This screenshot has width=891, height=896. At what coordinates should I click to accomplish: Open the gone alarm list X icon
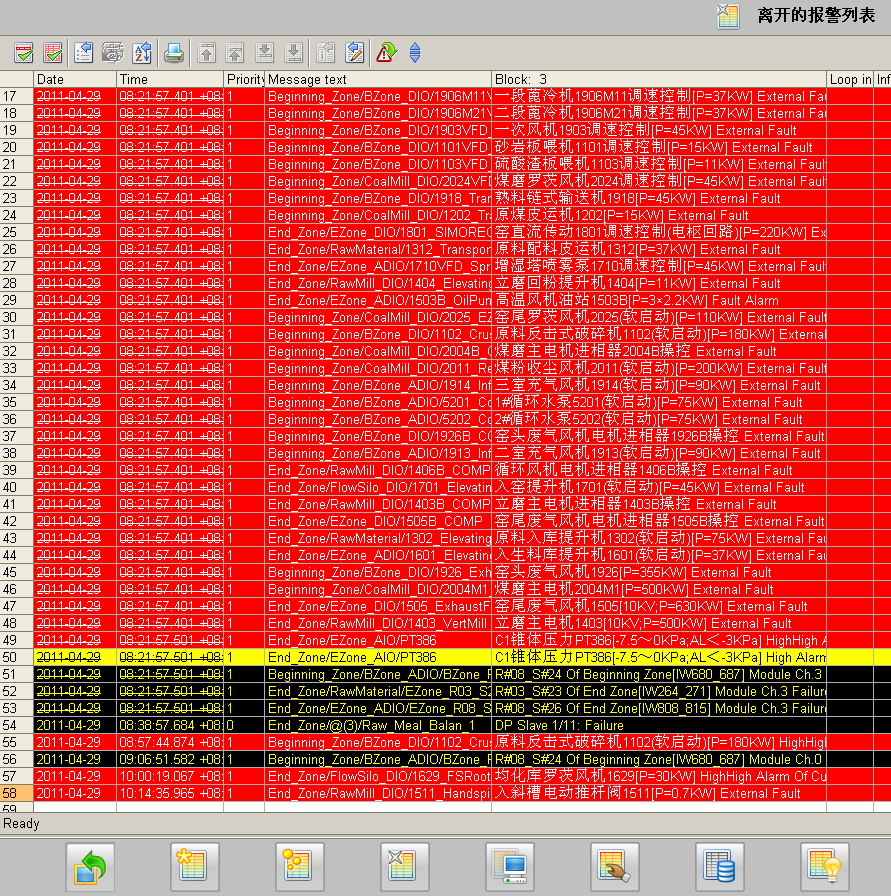(405, 866)
